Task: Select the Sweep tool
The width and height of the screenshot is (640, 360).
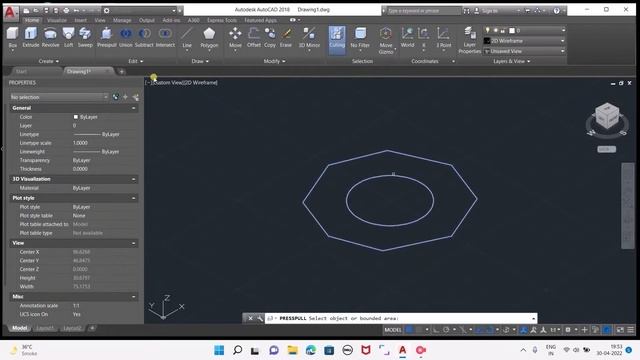Action: pos(85,37)
